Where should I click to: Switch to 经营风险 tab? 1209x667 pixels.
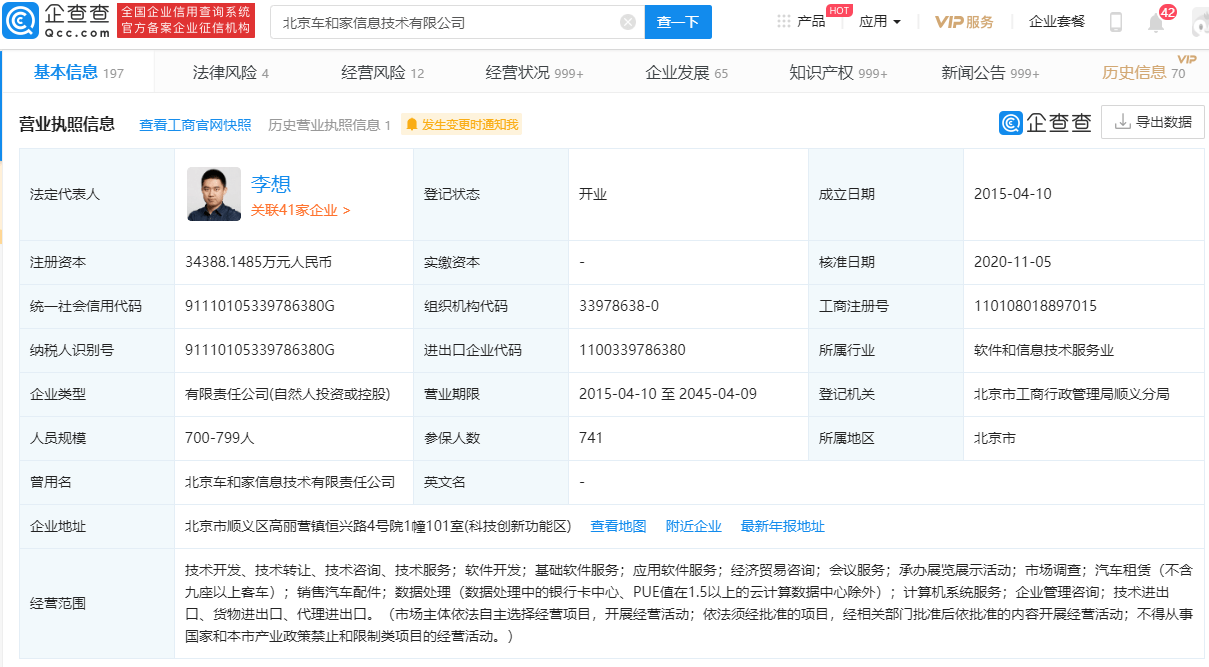coord(383,72)
